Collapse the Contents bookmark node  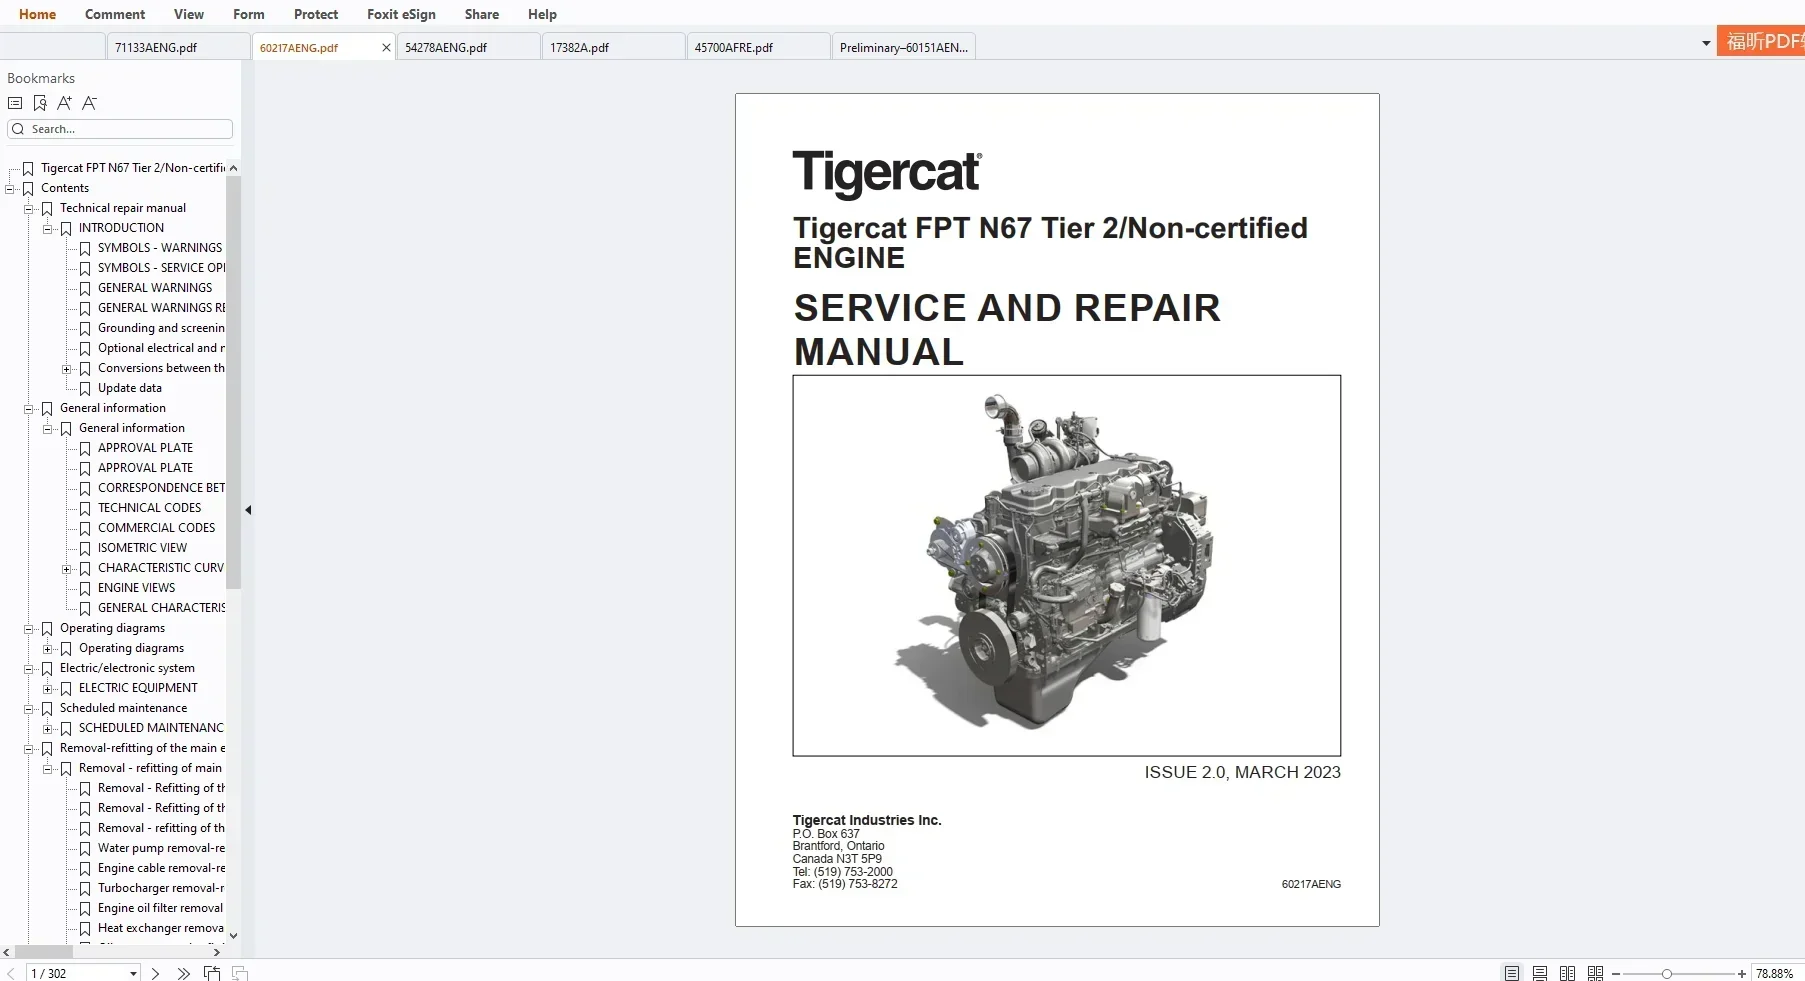coord(9,188)
